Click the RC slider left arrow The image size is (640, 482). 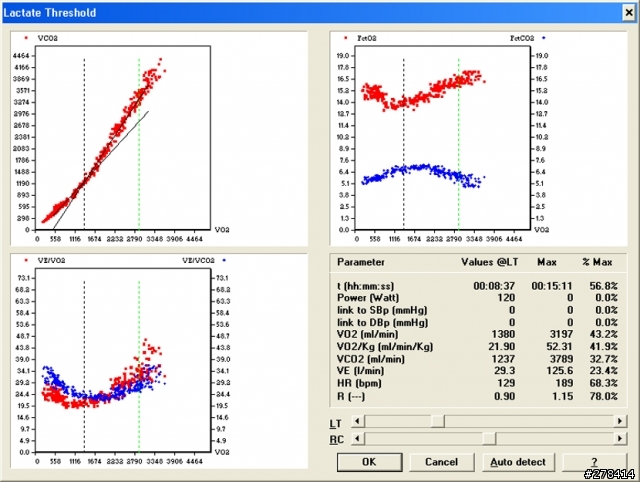tap(358, 439)
